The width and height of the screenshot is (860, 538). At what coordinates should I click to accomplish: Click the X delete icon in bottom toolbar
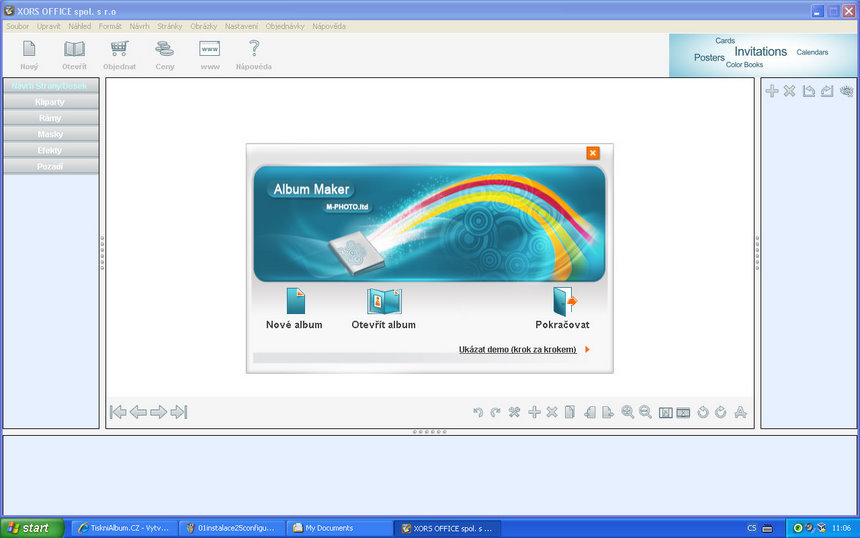(552, 412)
